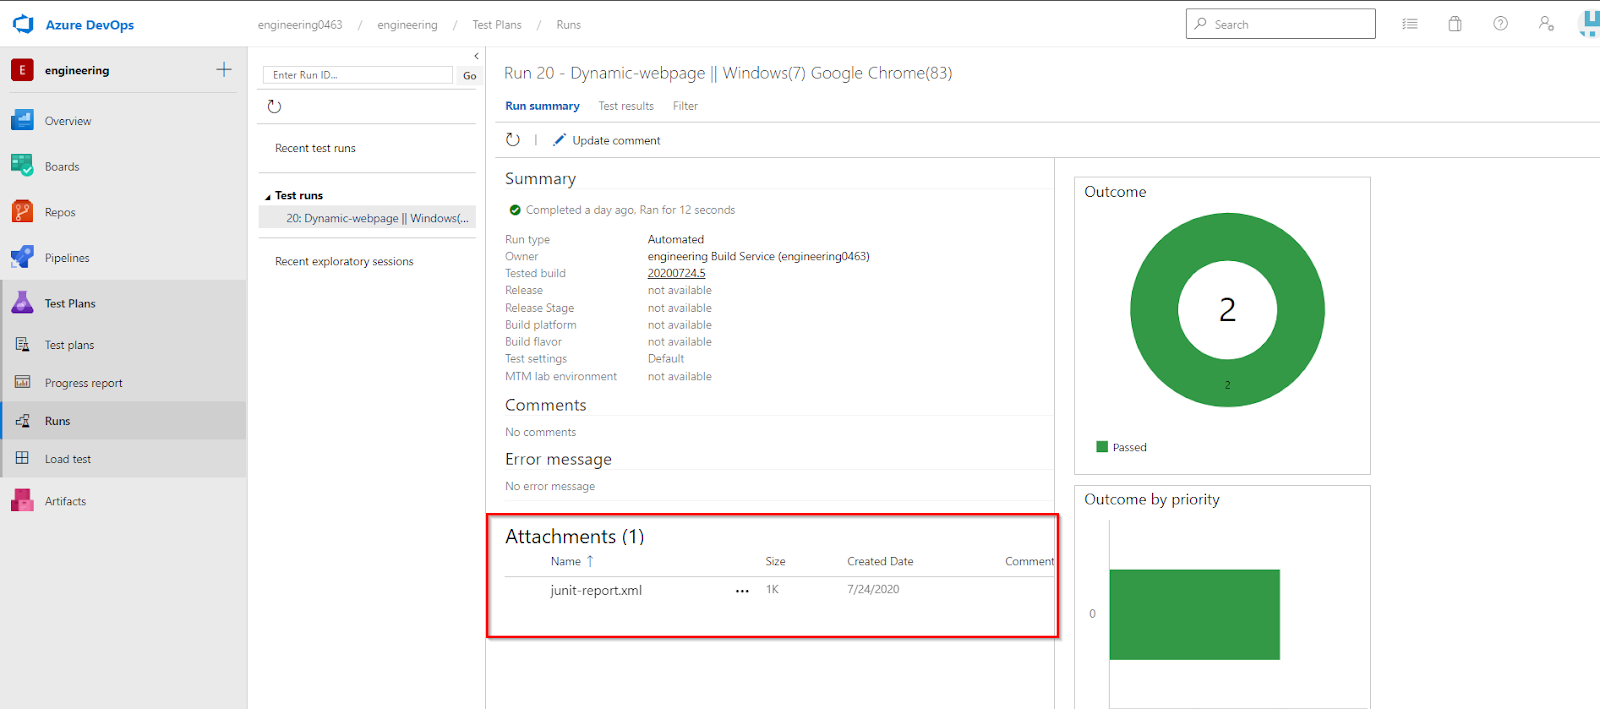Click the plus icon beside engineering project
The image size is (1600, 709).
(224, 69)
